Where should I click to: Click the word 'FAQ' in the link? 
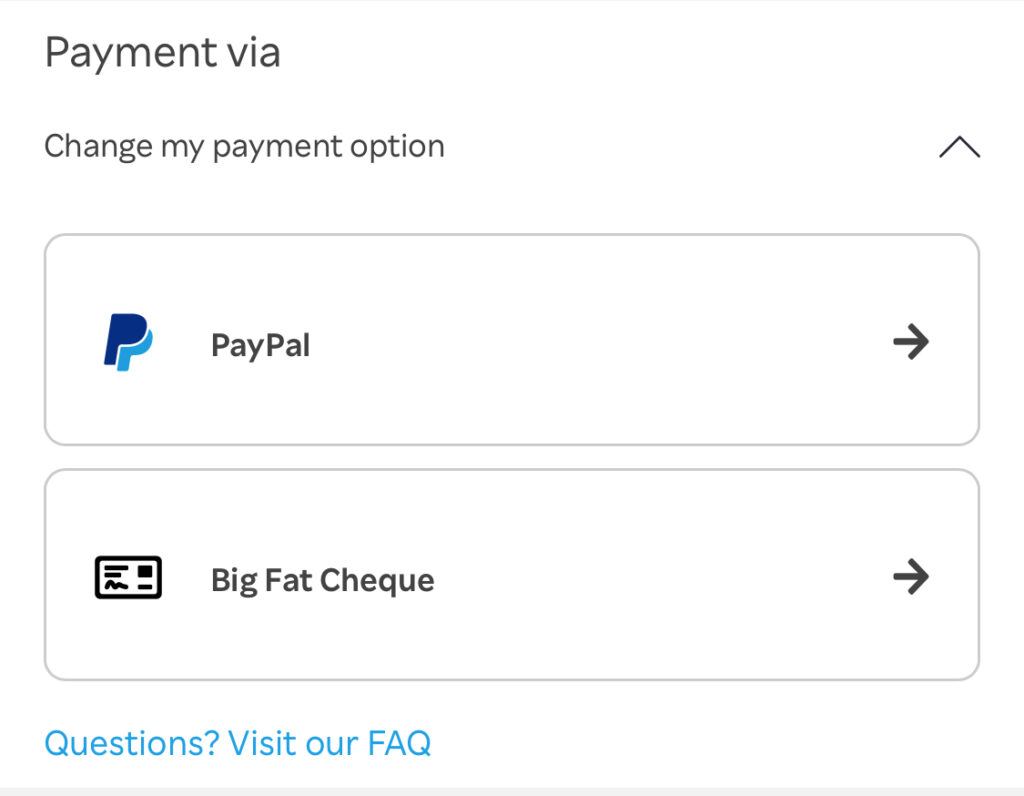point(399,743)
